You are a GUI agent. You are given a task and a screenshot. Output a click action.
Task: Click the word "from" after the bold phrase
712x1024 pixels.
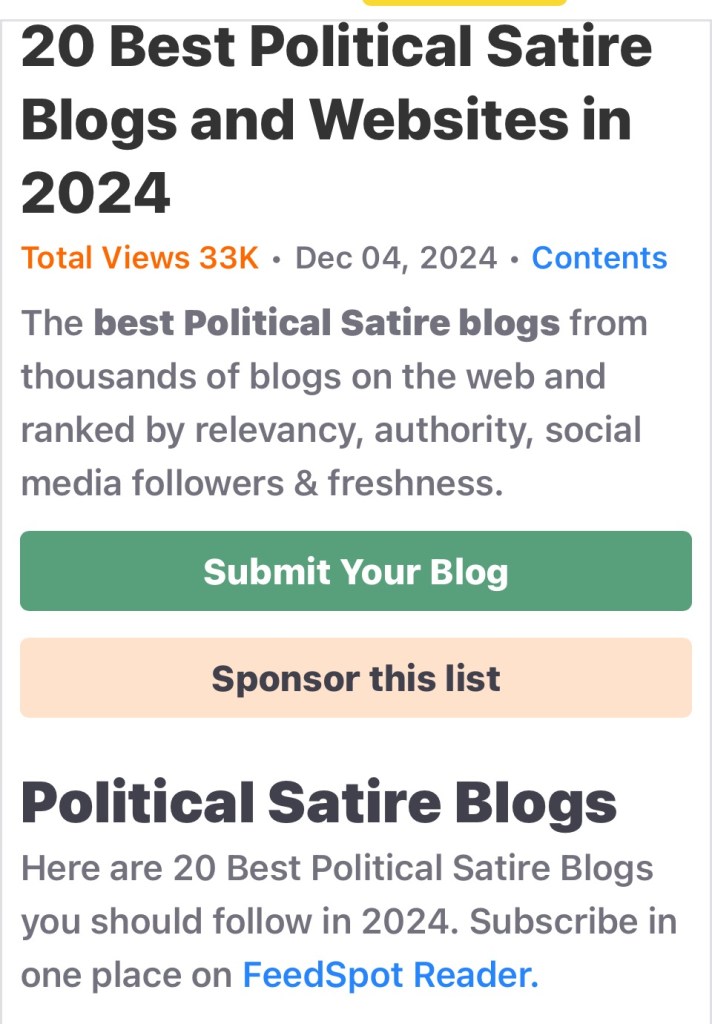click(x=608, y=324)
